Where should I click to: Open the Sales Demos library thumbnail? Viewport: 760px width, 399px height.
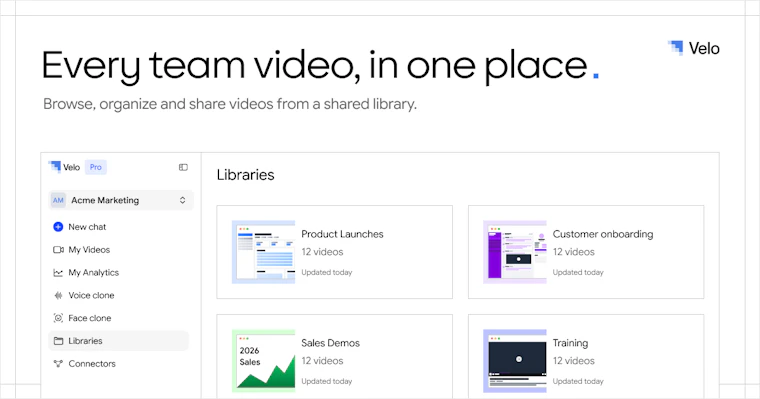(x=263, y=361)
